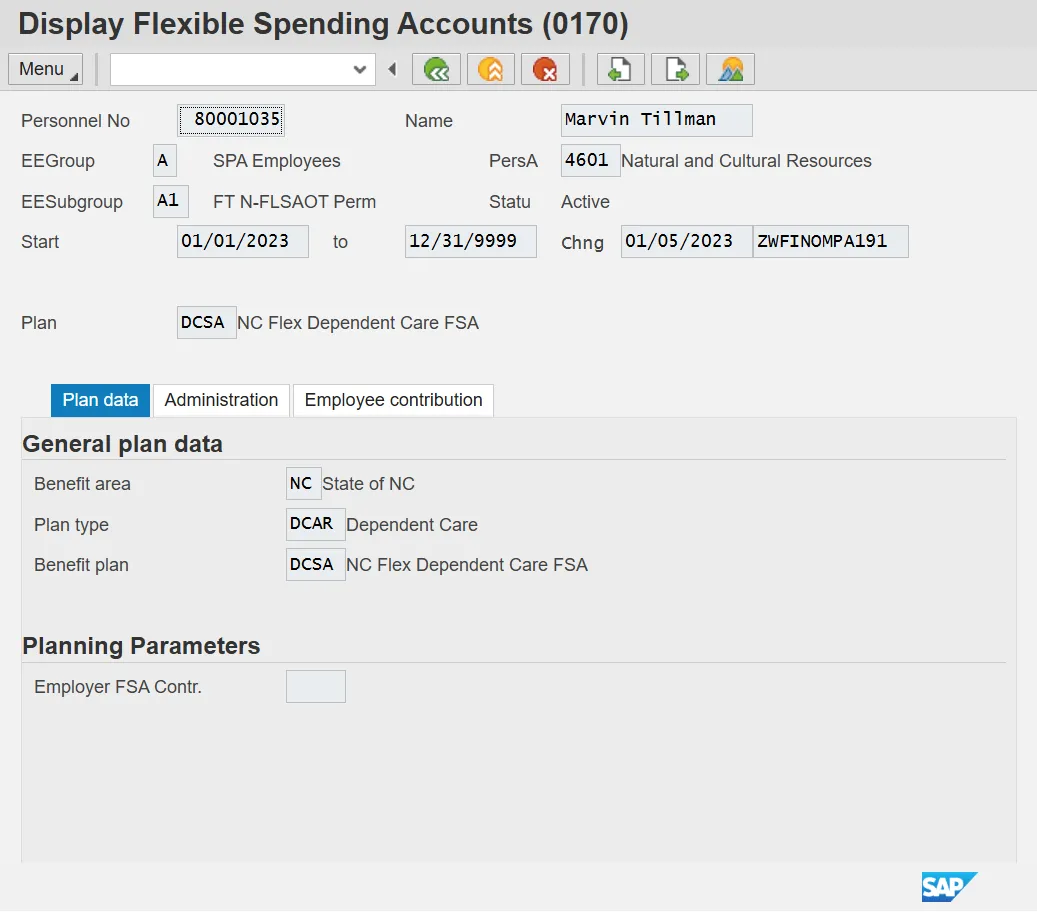Click the Personnel No field

point(231,121)
